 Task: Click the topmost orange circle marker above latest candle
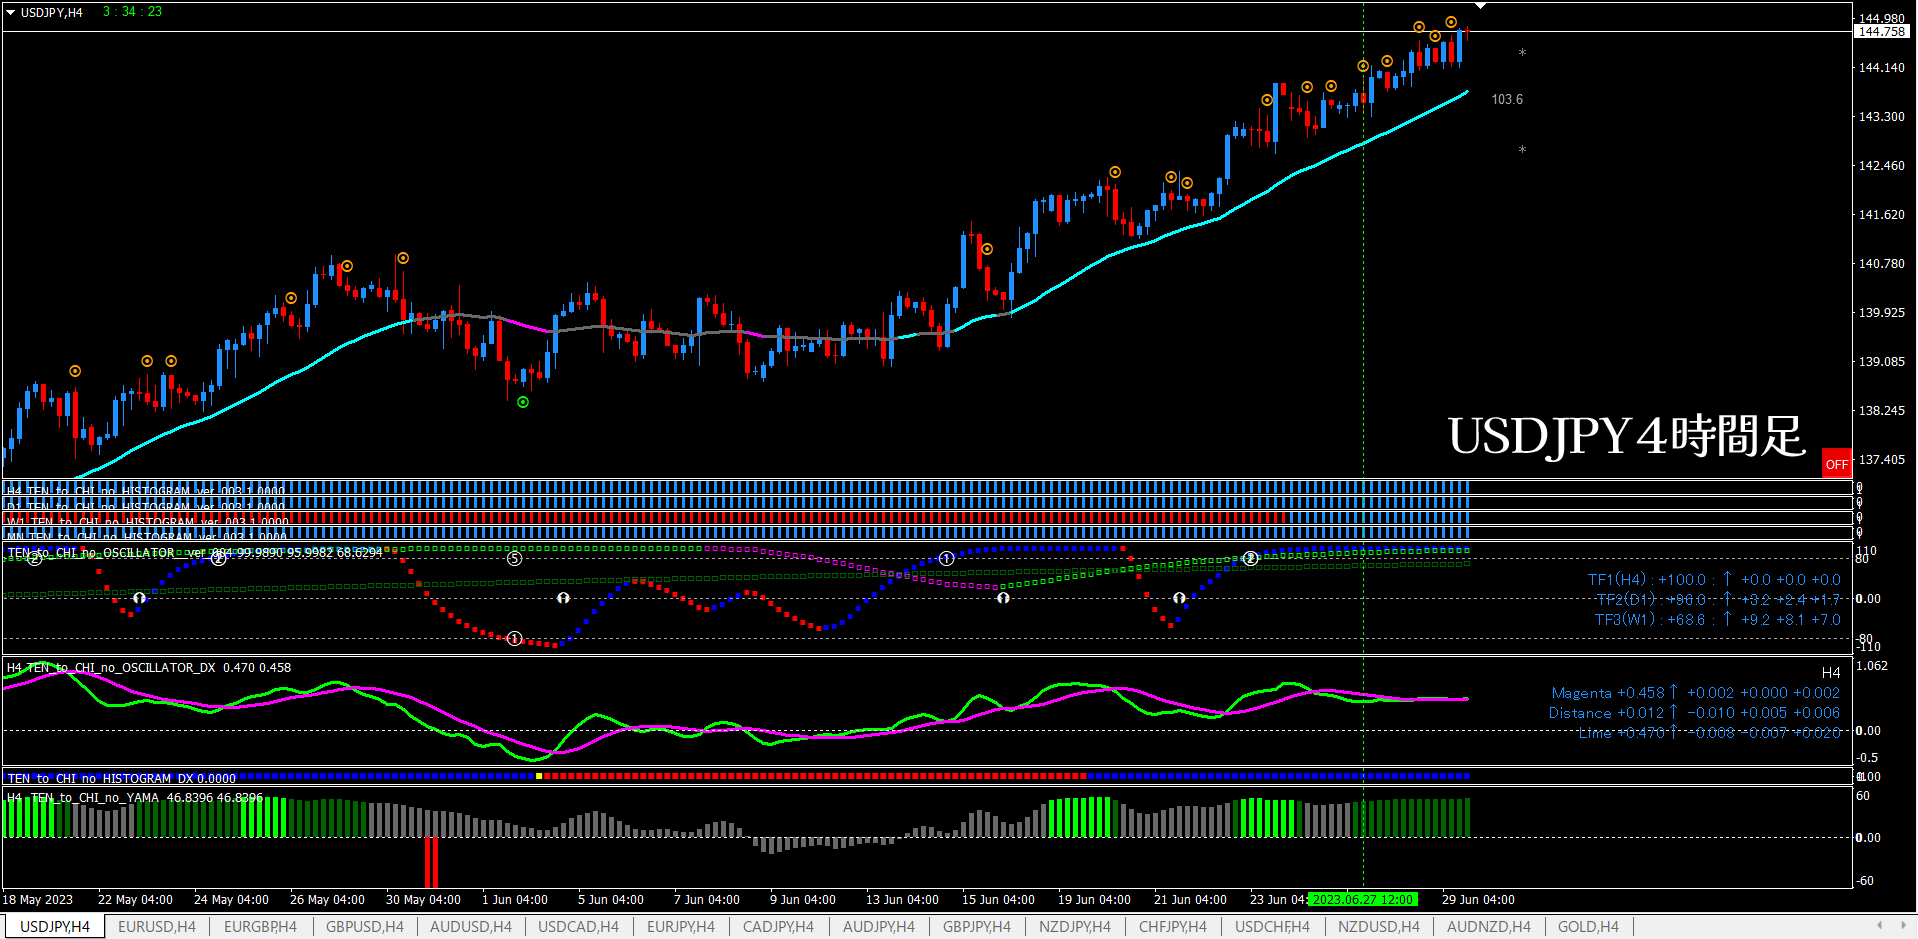[1451, 22]
